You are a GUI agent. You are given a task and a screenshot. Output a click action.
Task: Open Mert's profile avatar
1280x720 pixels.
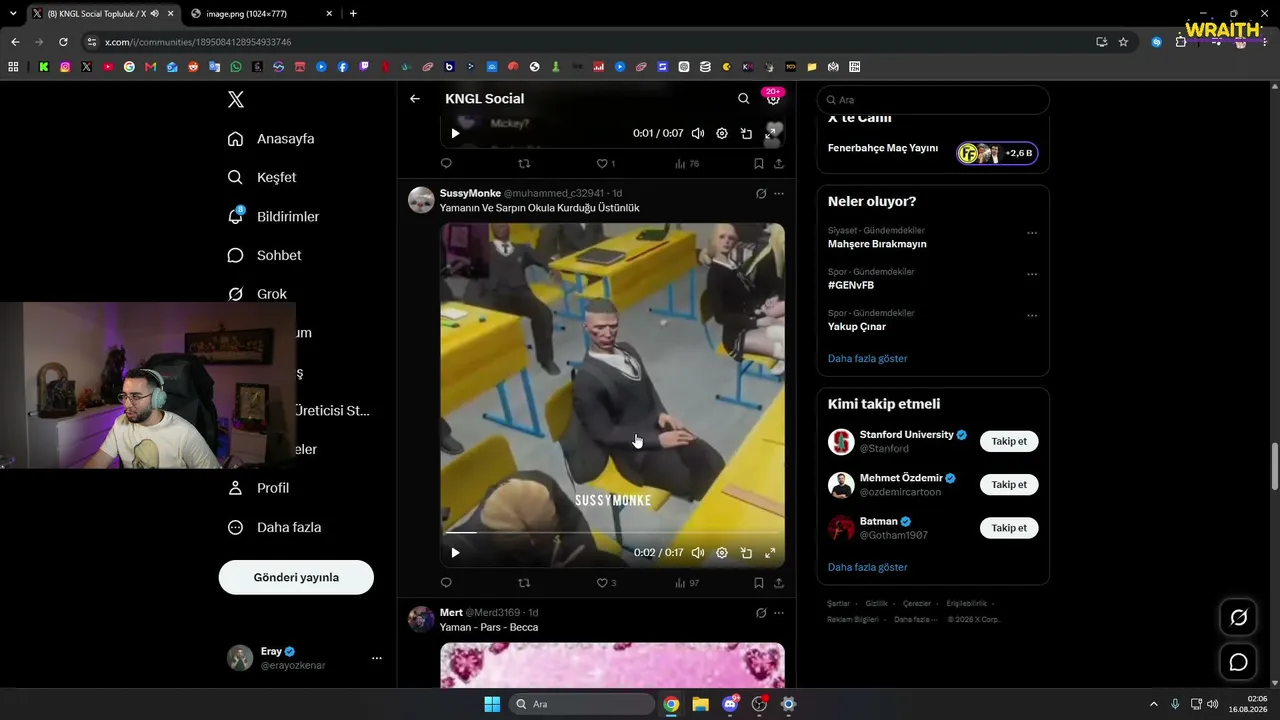tap(421, 619)
